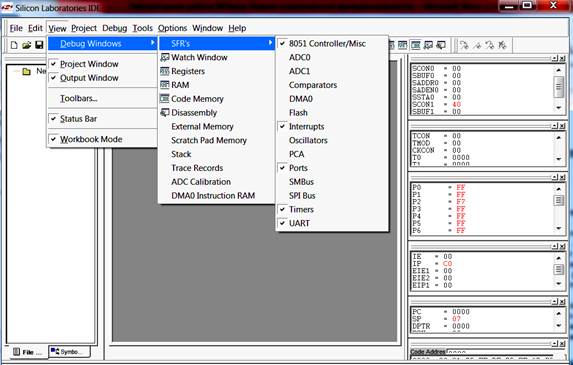Click scroll-down arrow in Ports P0 panel
Image resolution: width=573 pixels, height=365 pixels.
tap(558, 228)
